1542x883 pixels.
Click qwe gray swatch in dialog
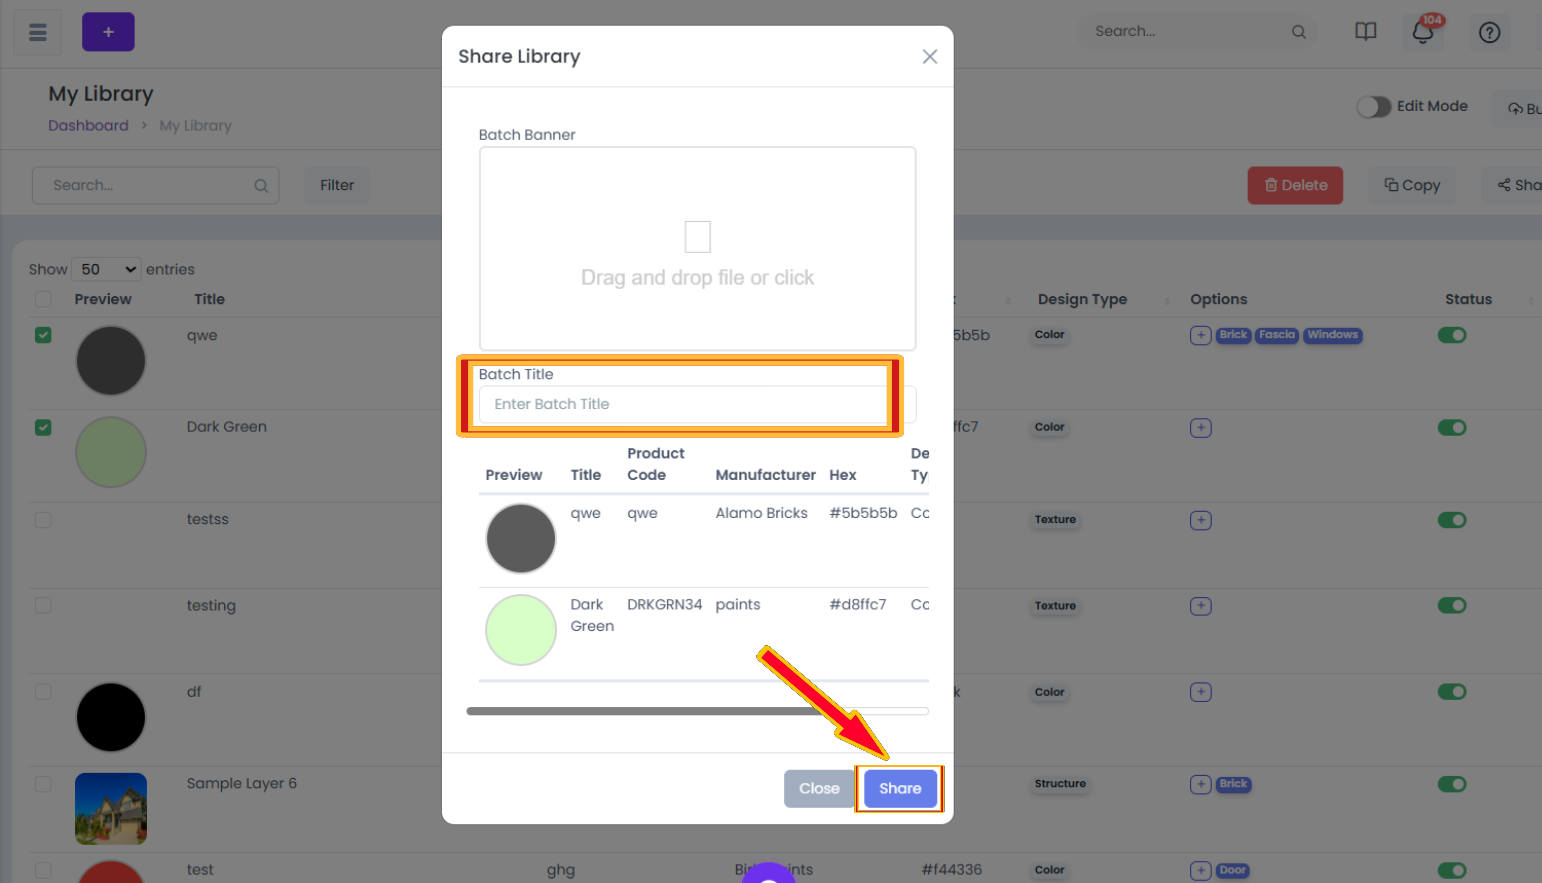(x=520, y=538)
